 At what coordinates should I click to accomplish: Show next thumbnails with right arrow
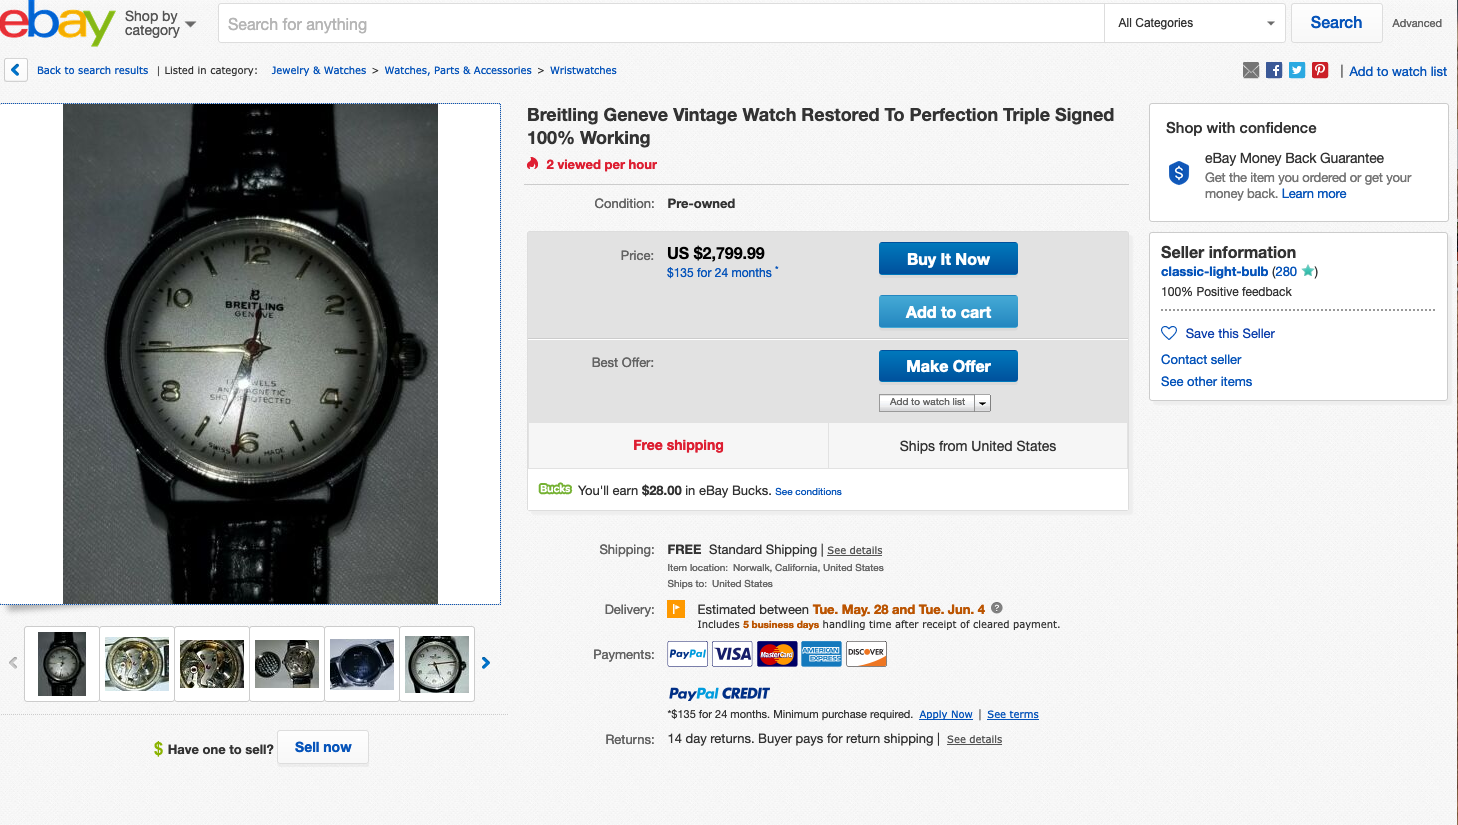click(486, 663)
